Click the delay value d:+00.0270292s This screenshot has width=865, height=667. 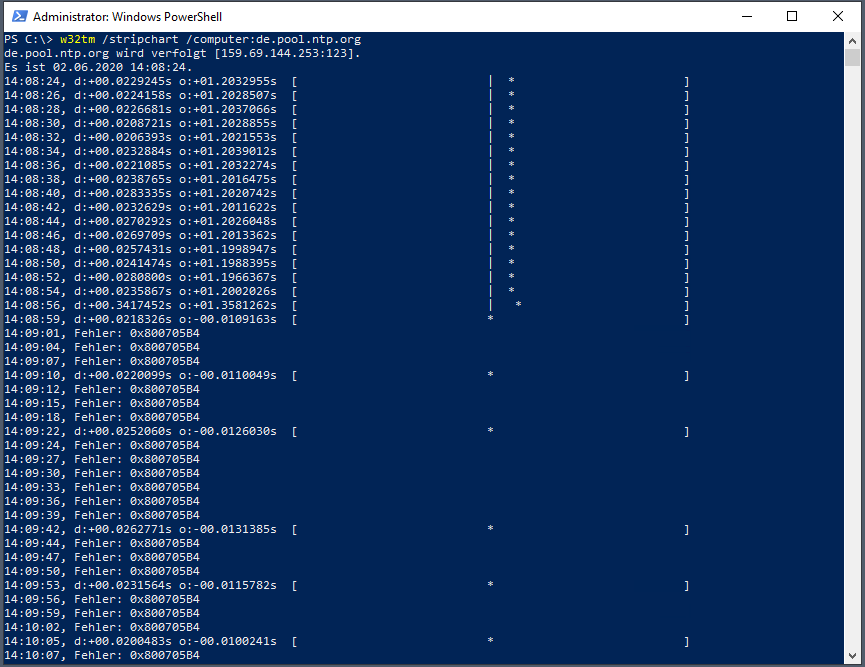(122, 221)
